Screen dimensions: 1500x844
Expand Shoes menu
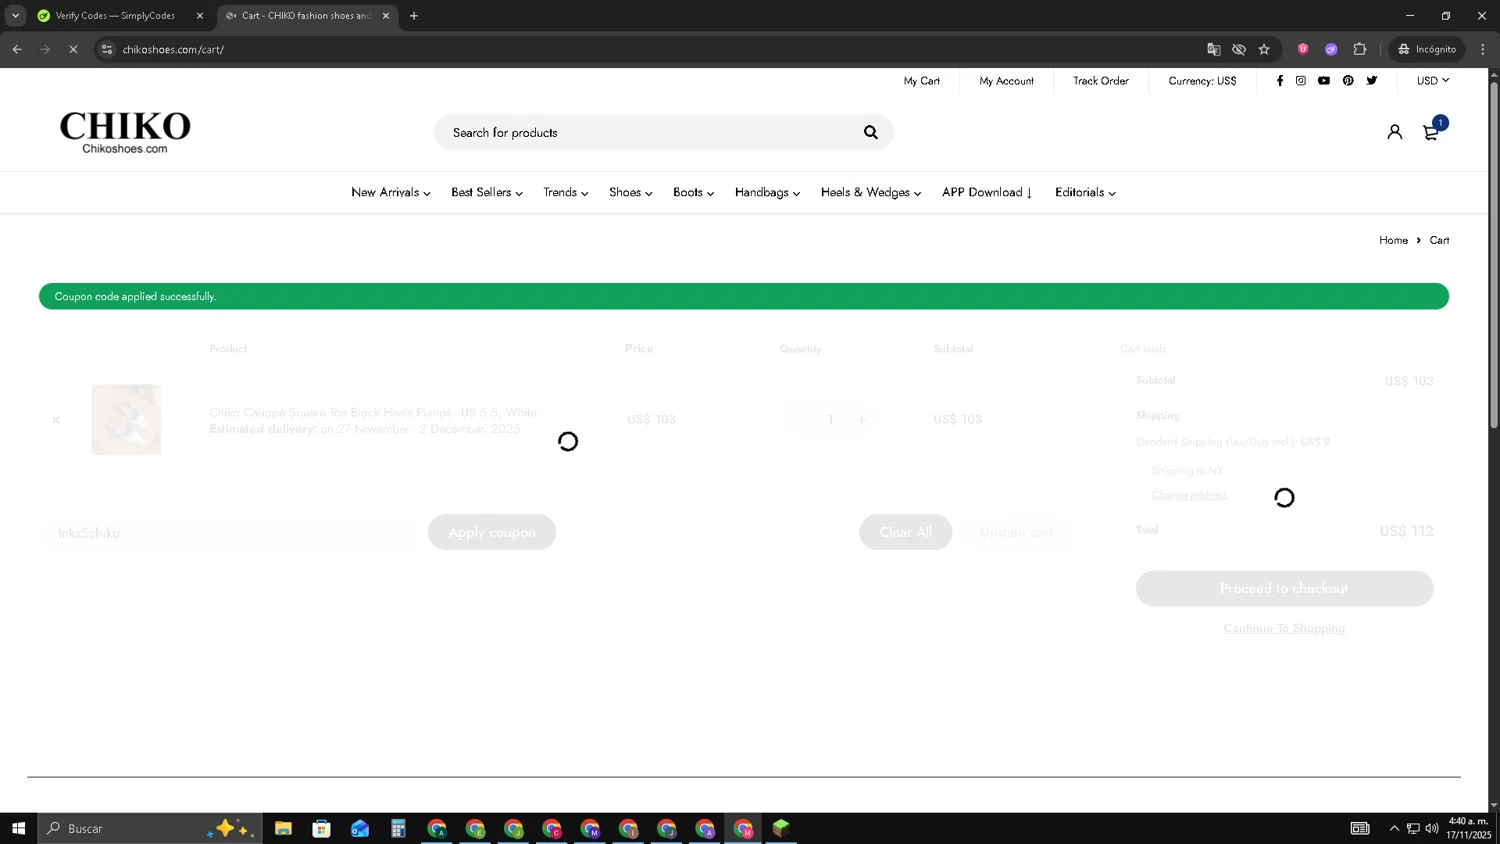pyautogui.click(x=631, y=192)
